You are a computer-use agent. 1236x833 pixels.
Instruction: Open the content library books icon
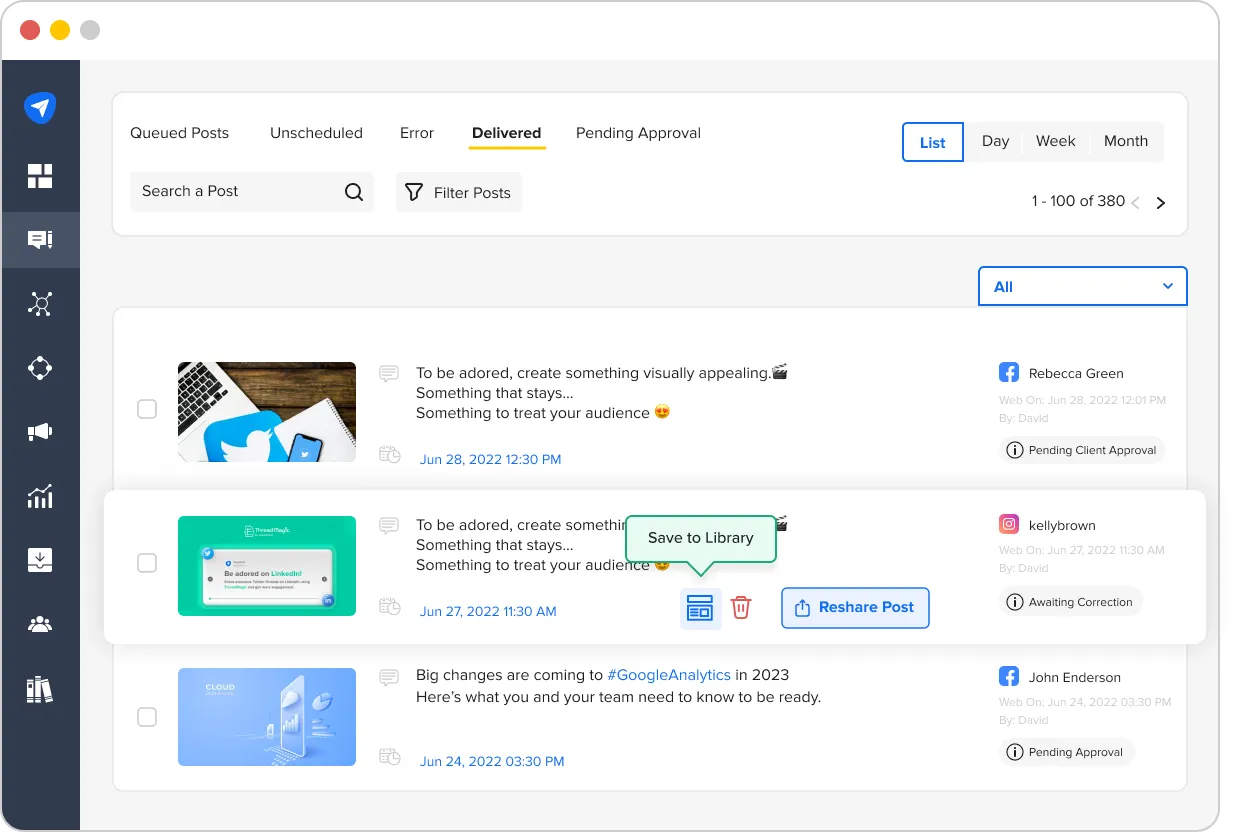[40, 690]
